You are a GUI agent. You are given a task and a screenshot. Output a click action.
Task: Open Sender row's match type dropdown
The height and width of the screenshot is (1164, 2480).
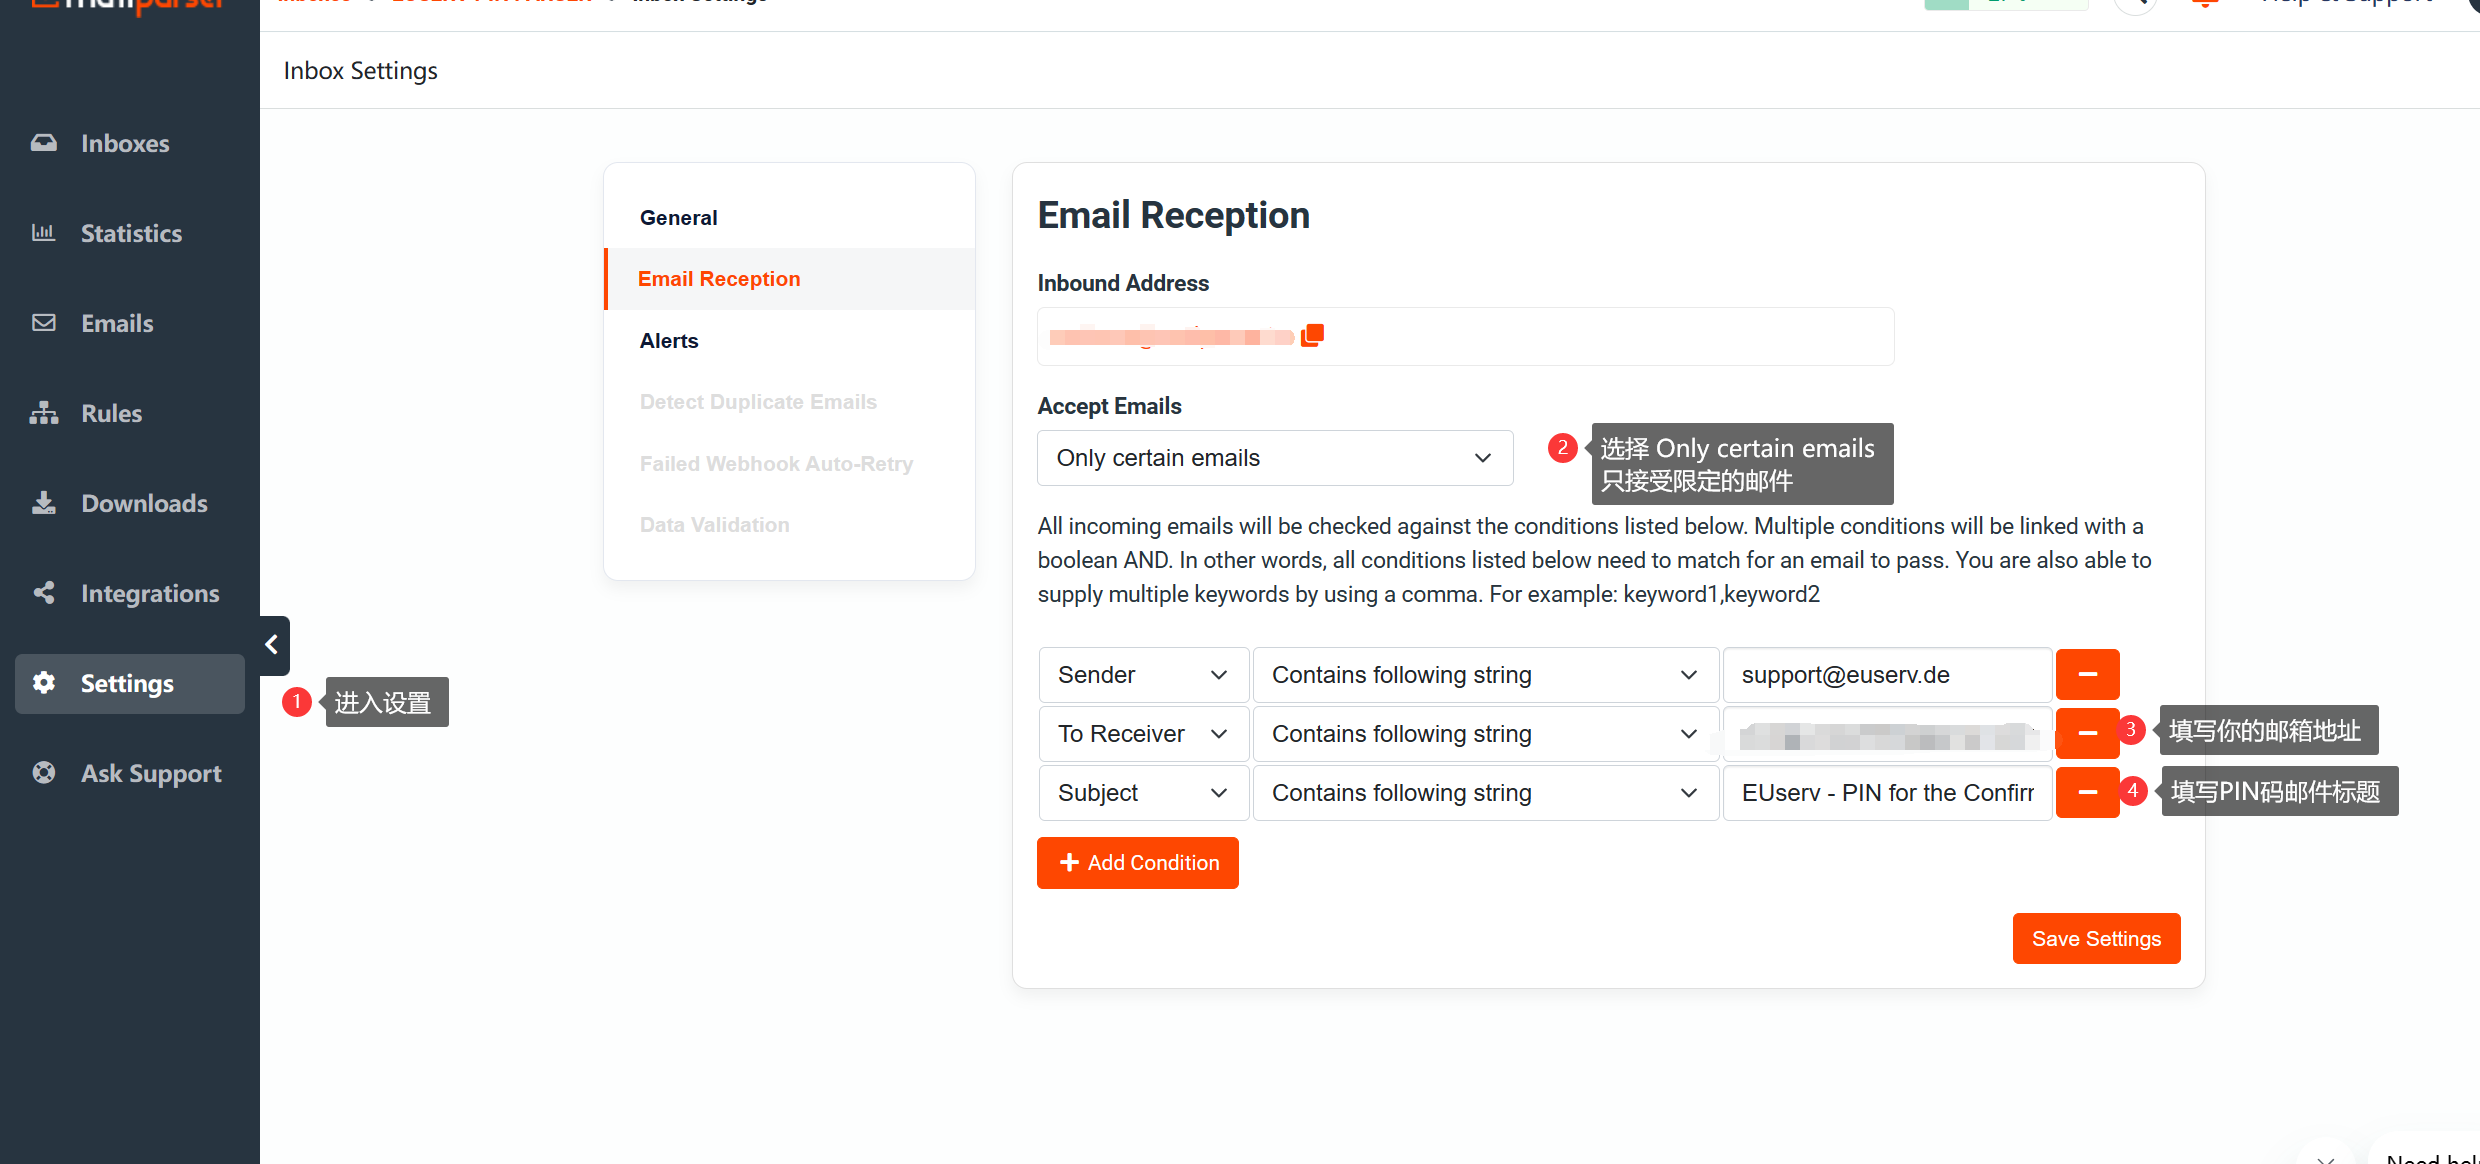click(x=1485, y=675)
